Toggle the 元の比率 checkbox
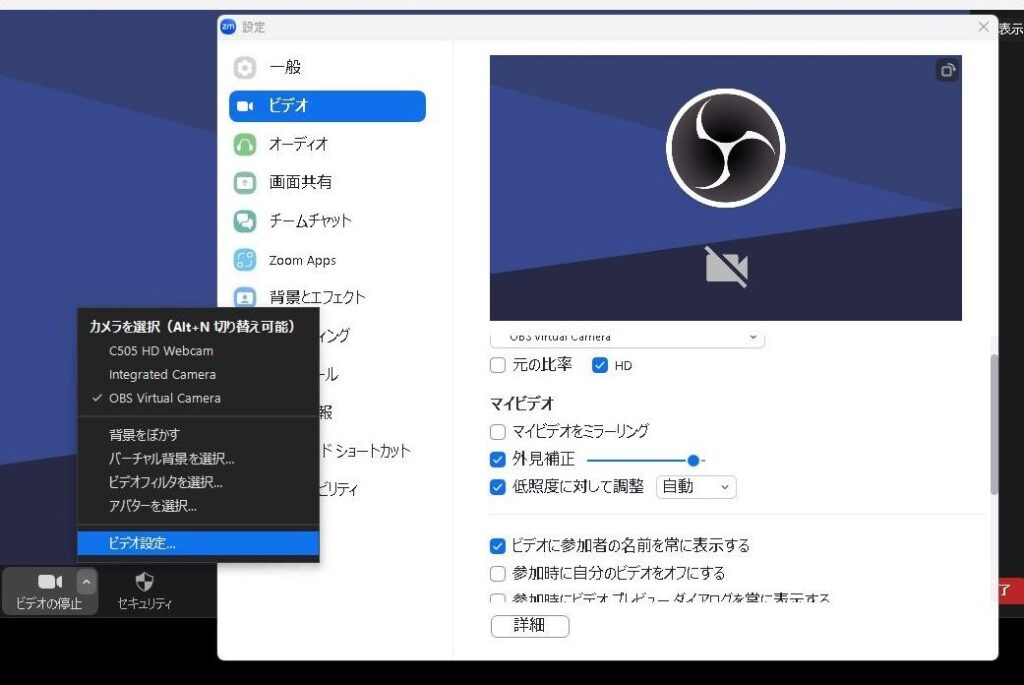The width and height of the screenshot is (1024, 685). click(x=498, y=365)
